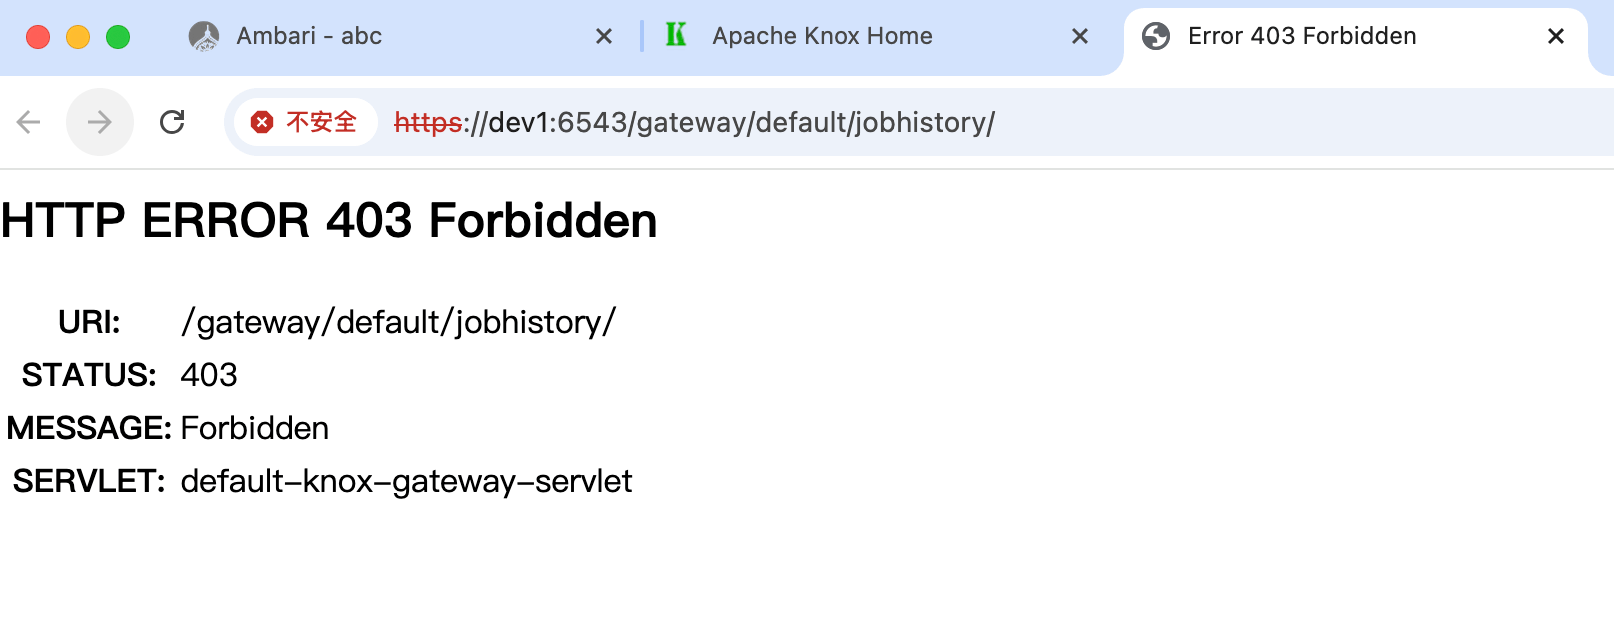The height and width of the screenshot is (618, 1614).
Task: Go back to the previous page
Action: click(x=29, y=122)
